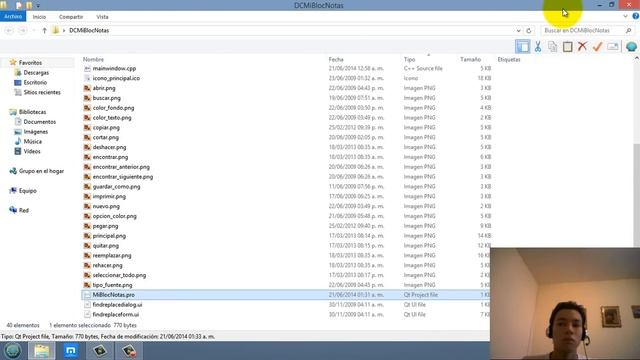
Task: Switch to the Vista ribbon tab
Action: tap(102, 17)
